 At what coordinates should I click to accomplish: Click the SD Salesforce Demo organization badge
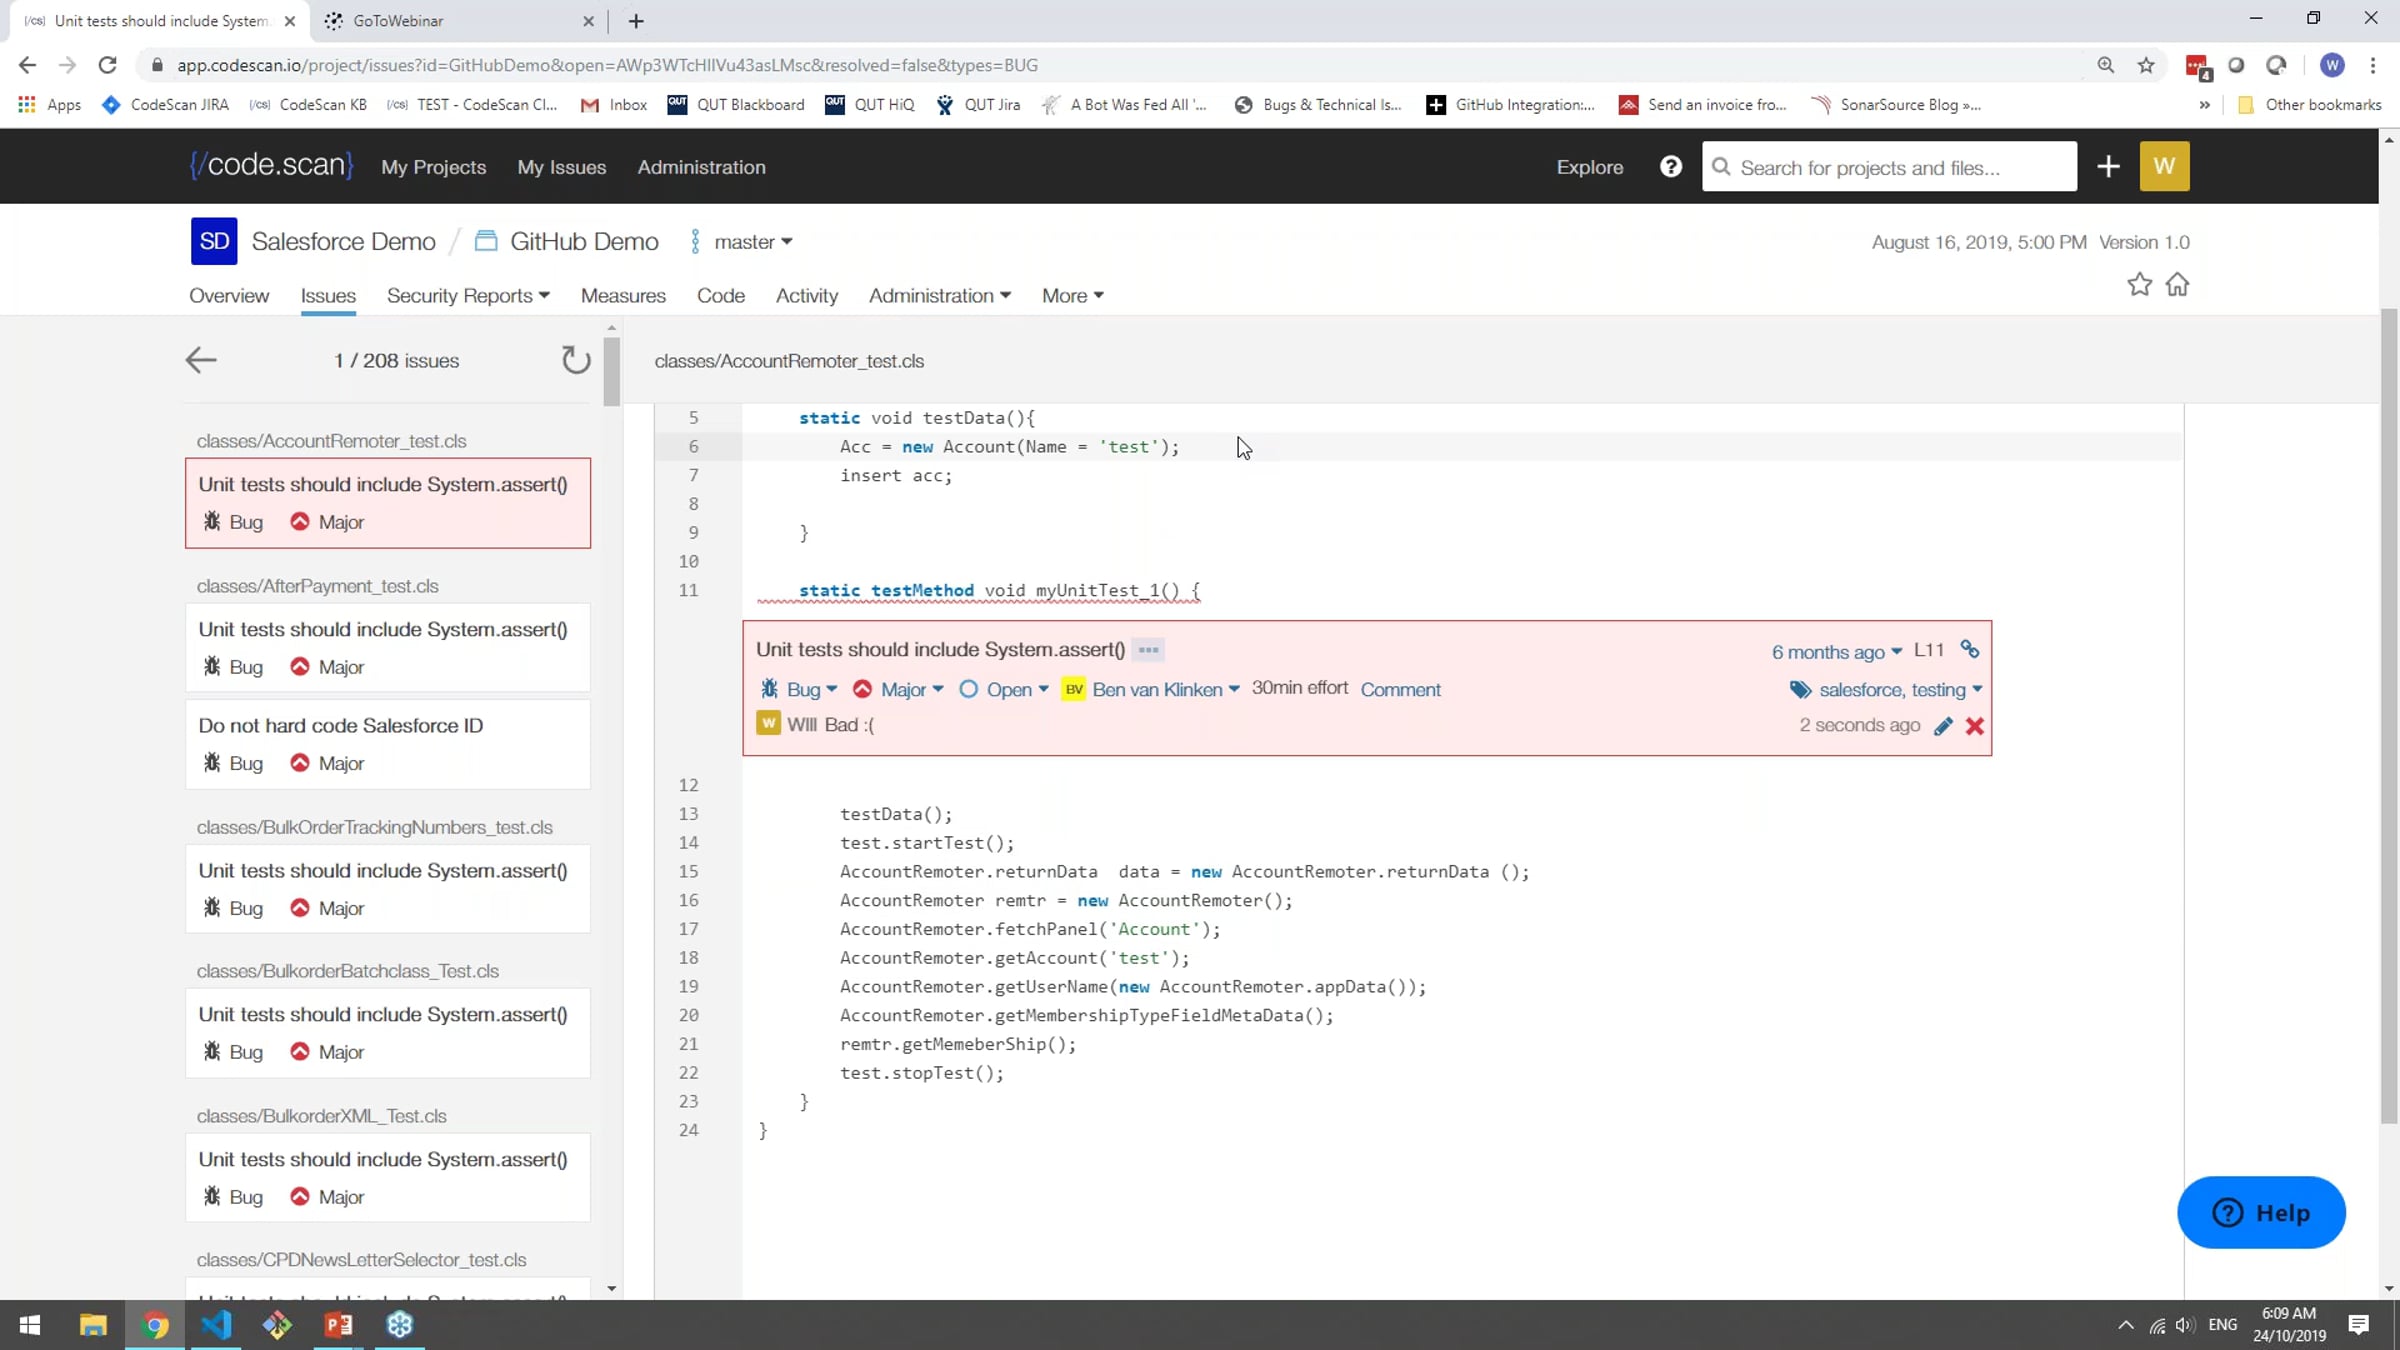pos(214,241)
